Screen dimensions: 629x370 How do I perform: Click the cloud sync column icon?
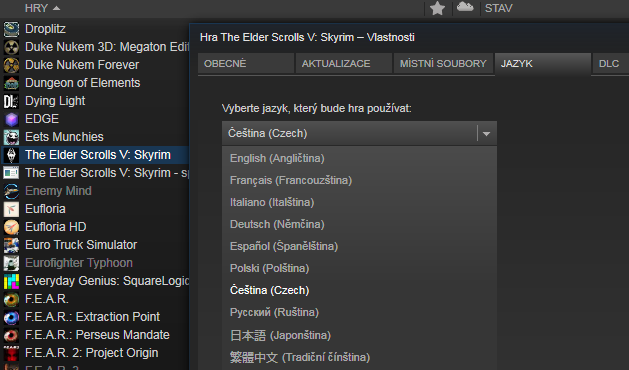pos(465,7)
